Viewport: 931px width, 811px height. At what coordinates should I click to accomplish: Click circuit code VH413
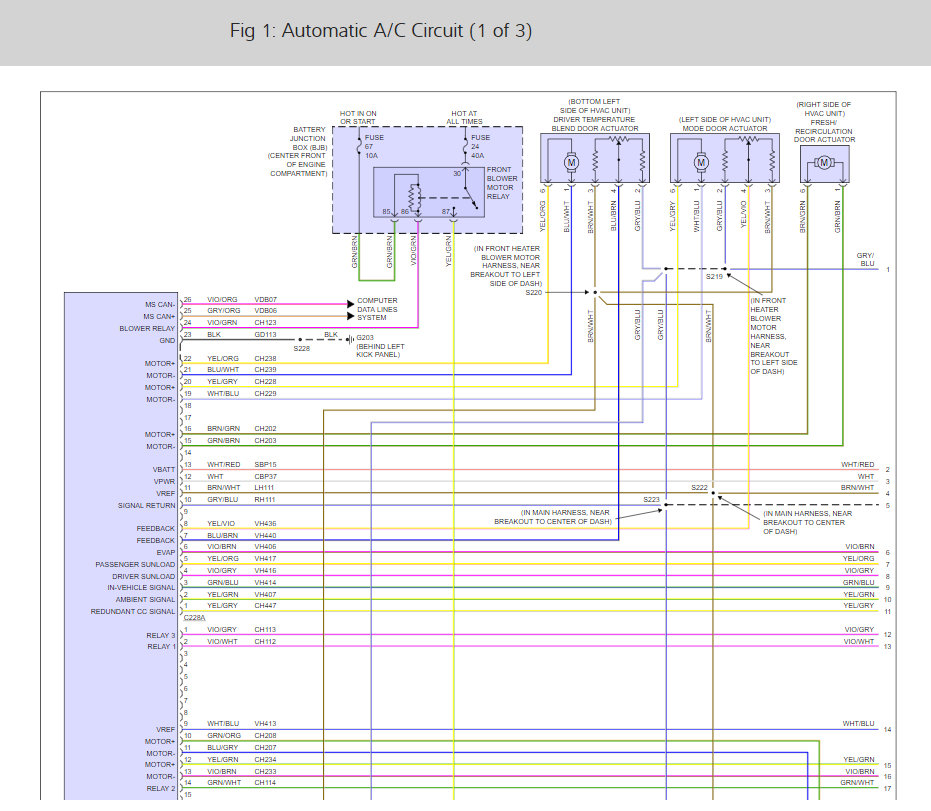pos(265,723)
